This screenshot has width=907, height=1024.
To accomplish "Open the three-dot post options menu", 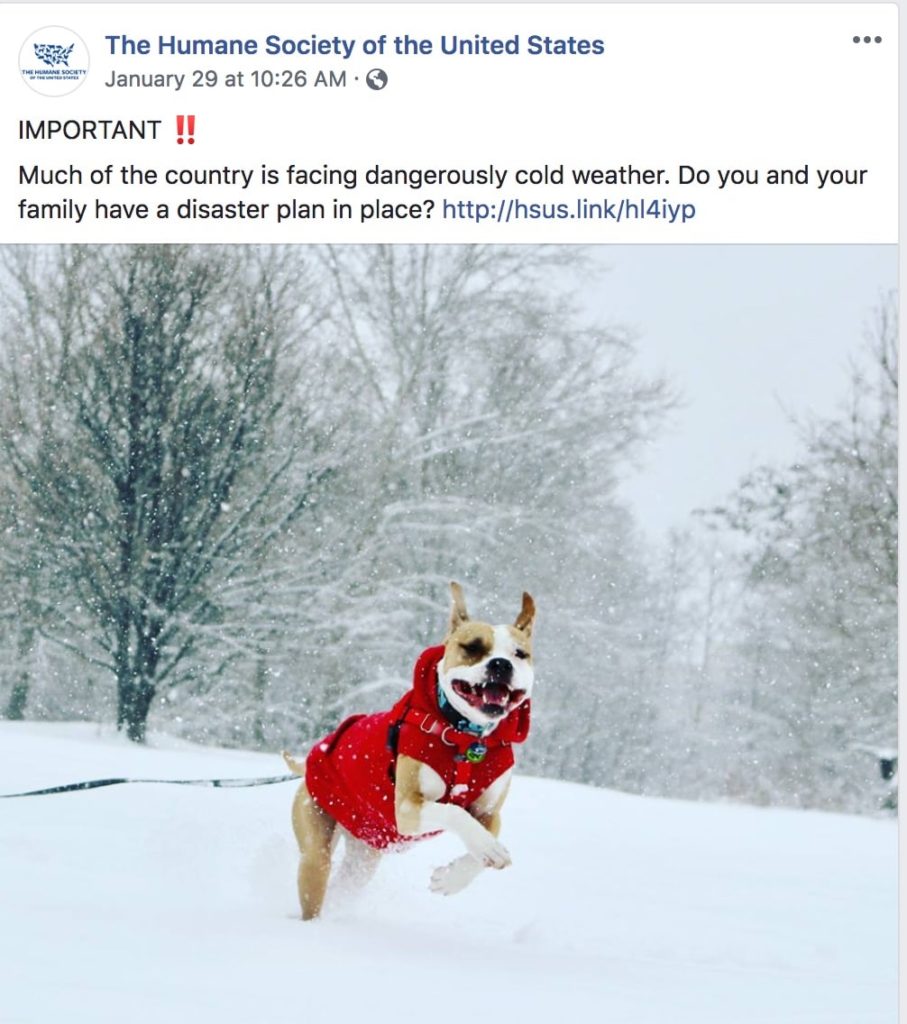I will click(x=867, y=40).
